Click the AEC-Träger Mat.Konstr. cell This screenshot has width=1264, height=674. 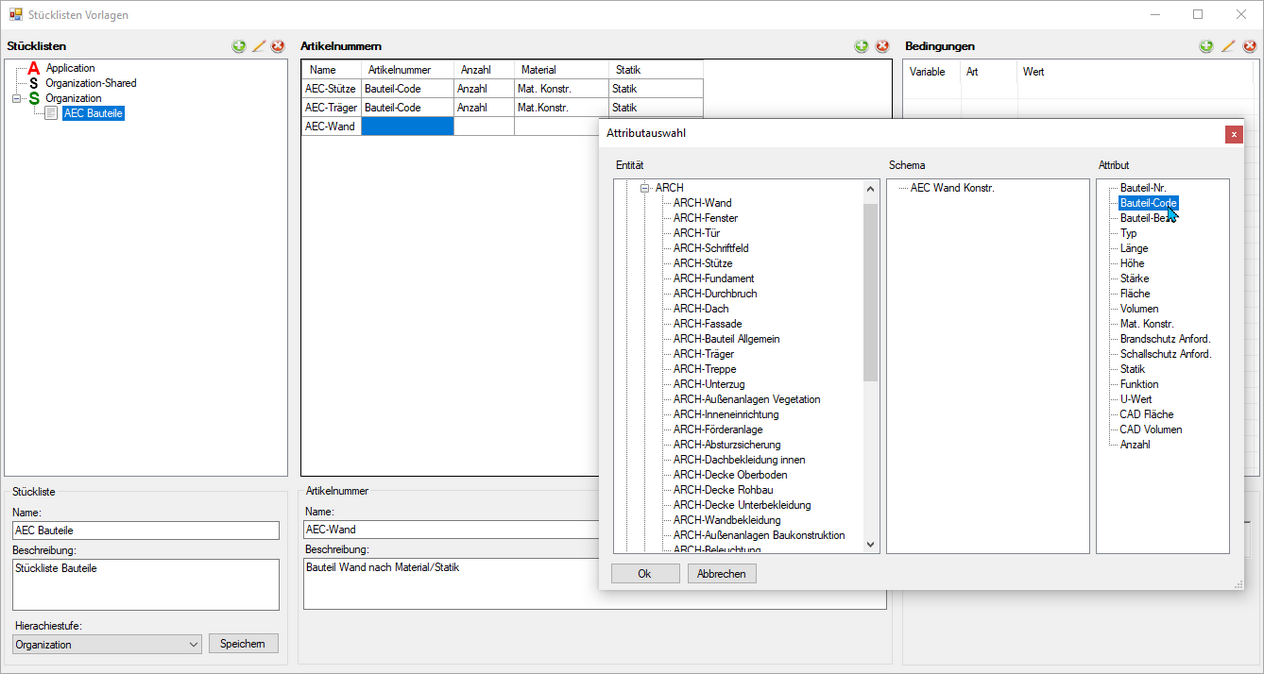pyautogui.click(x=562, y=108)
